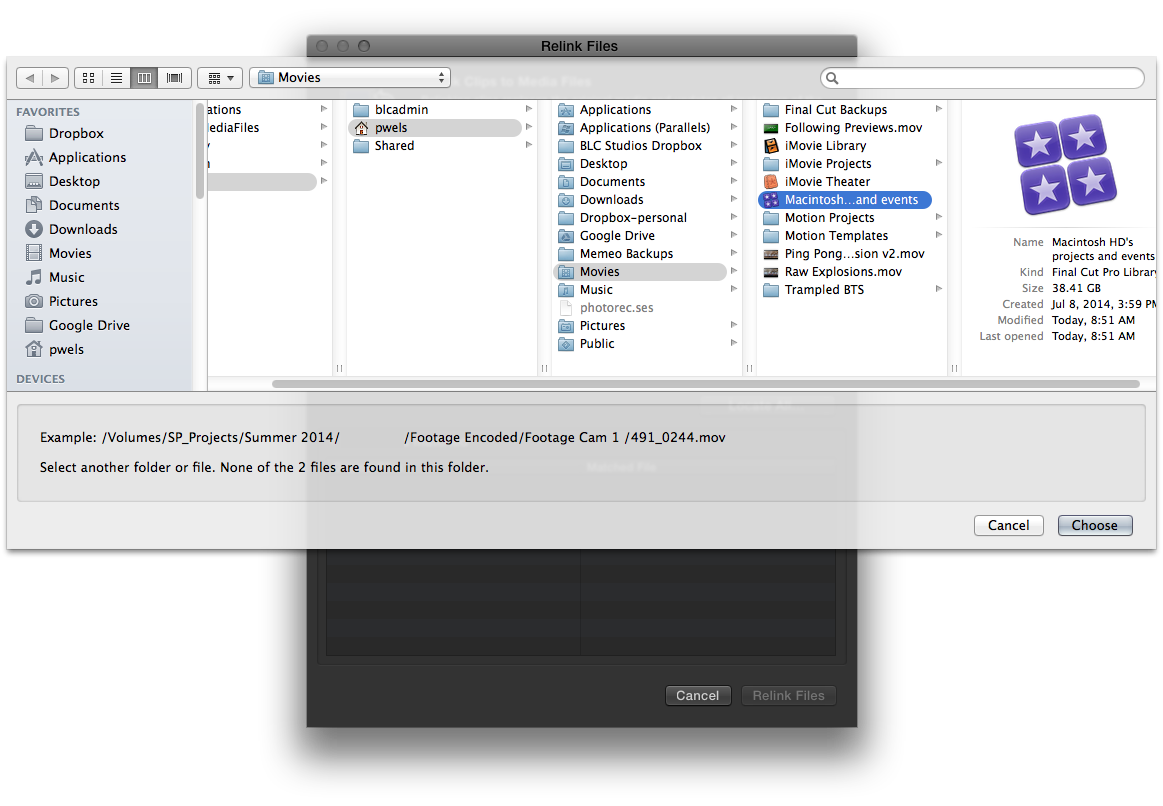Select the iMovie Library file
Image resolution: width=1163 pixels, height=806 pixels.
(x=825, y=146)
